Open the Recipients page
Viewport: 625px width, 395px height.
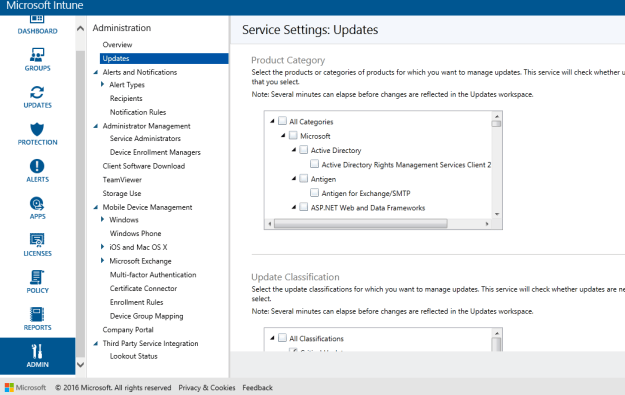[x=126, y=98]
